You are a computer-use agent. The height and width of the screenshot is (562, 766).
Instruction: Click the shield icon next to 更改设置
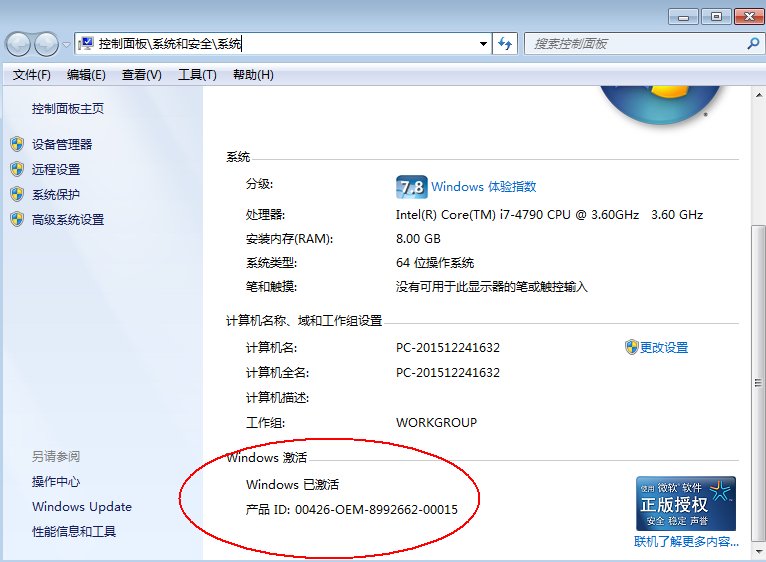(632, 347)
